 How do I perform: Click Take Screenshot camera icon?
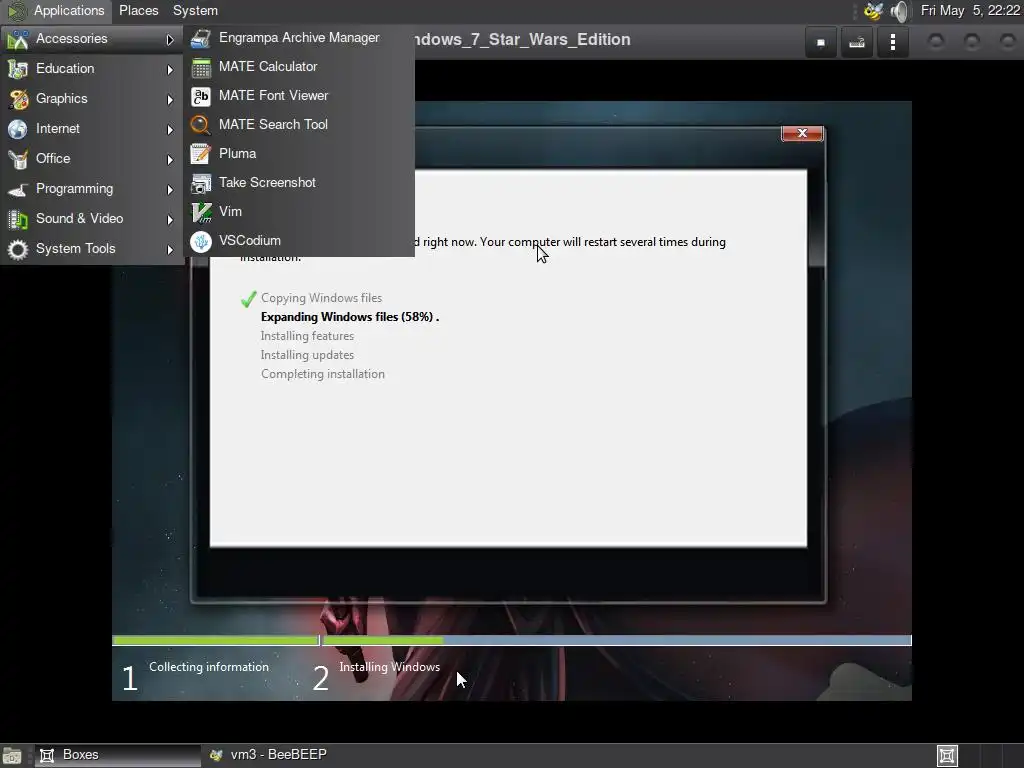click(200, 183)
